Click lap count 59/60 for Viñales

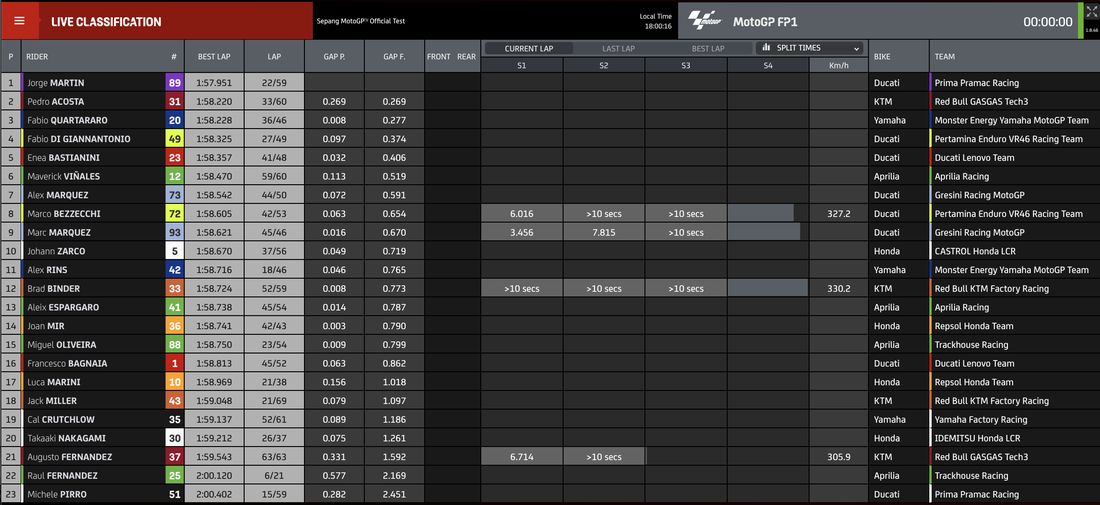(x=274, y=176)
